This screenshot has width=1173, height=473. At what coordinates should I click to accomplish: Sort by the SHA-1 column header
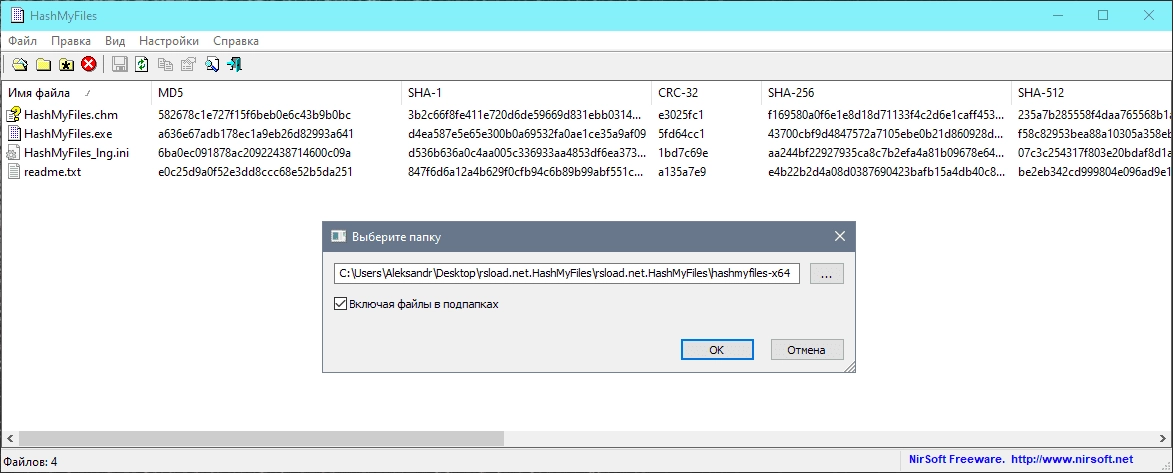tap(527, 93)
